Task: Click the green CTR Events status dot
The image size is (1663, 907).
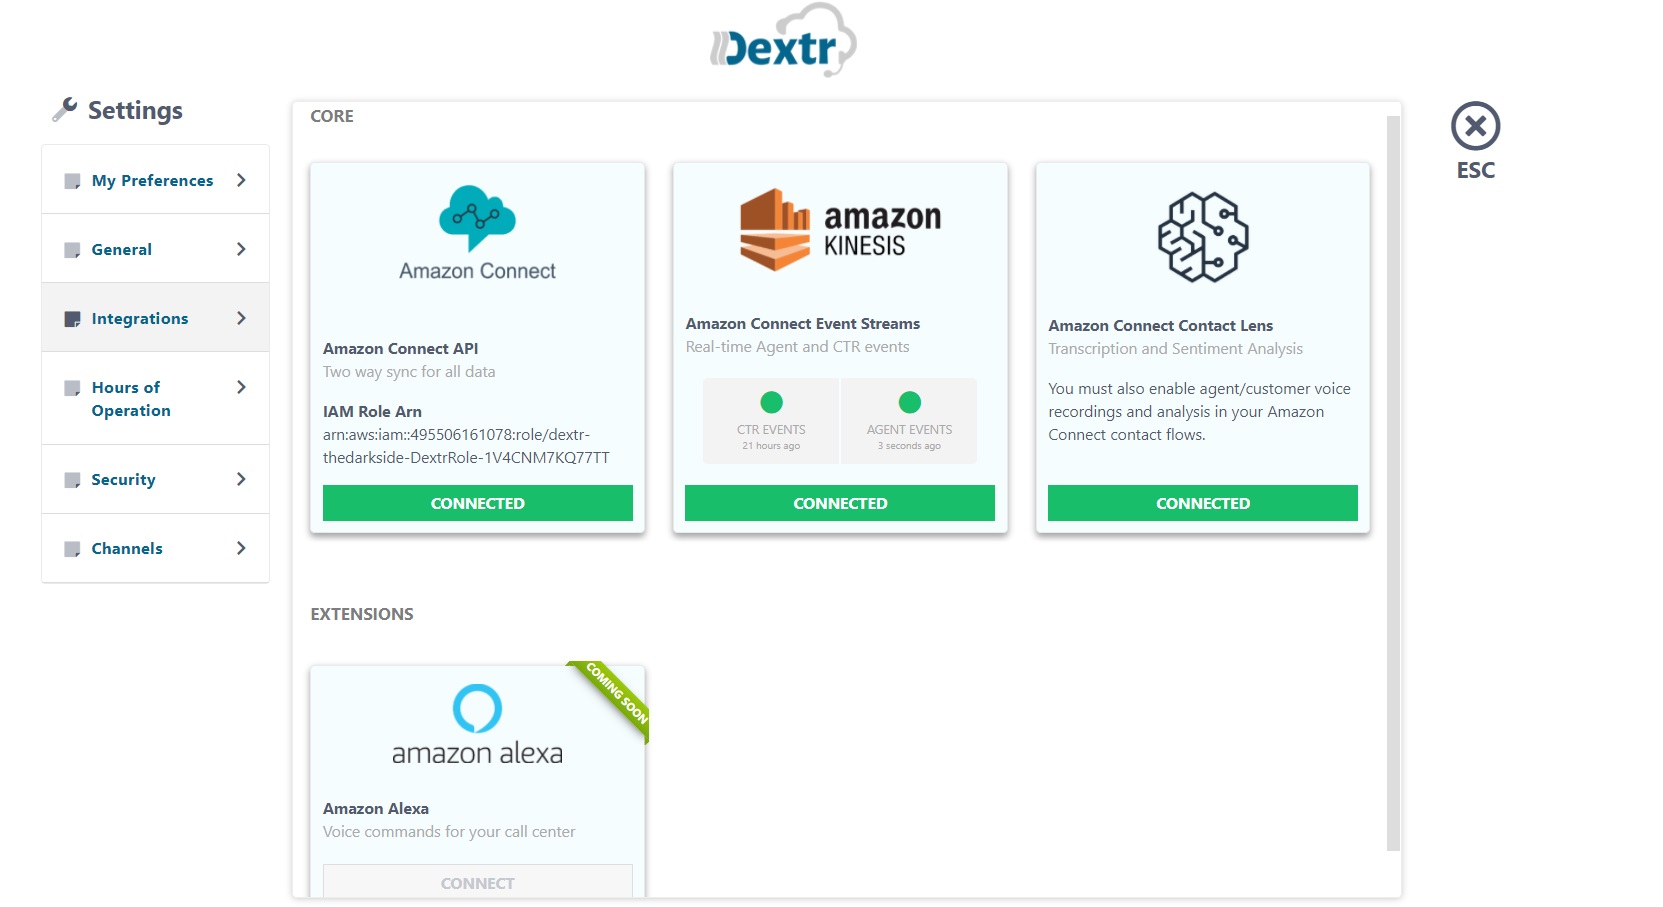Action: point(771,402)
